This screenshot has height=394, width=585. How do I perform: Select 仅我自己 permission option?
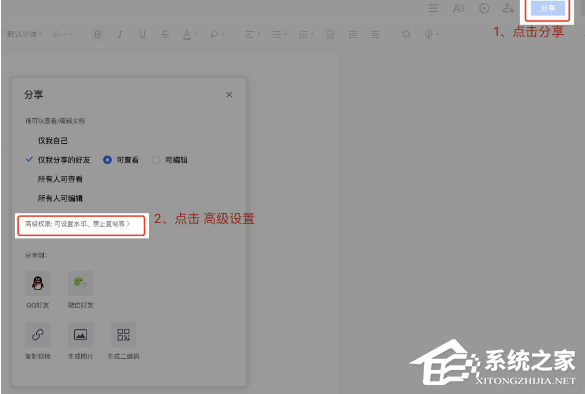(53, 141)
